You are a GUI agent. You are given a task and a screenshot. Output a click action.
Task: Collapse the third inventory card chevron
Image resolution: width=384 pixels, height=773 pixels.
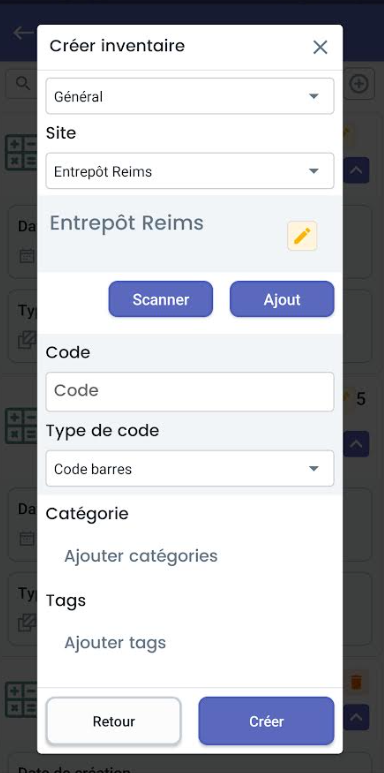click(356, 717)
